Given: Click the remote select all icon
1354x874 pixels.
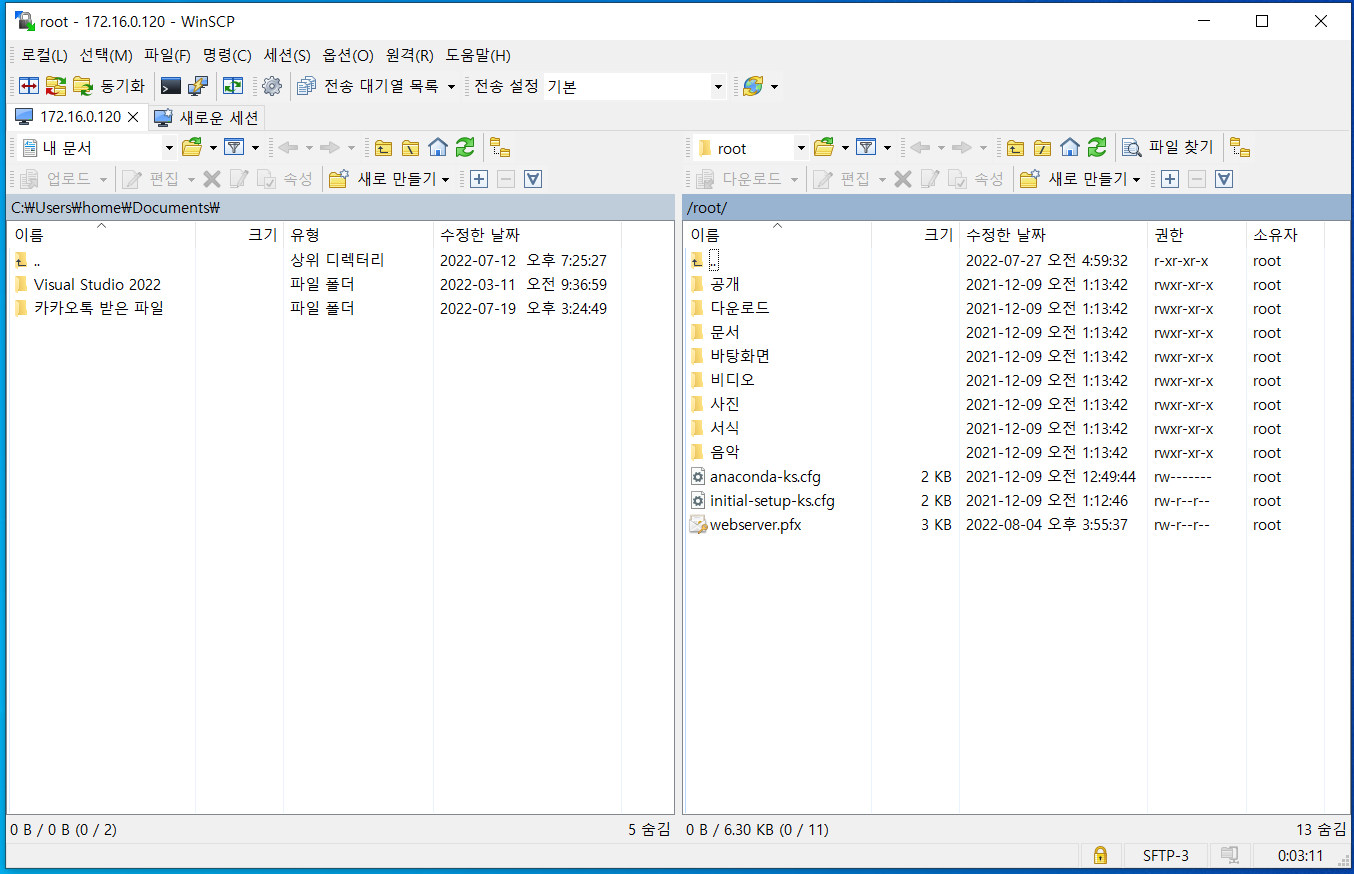Looking at the screenshot, I should (1224, 179).
